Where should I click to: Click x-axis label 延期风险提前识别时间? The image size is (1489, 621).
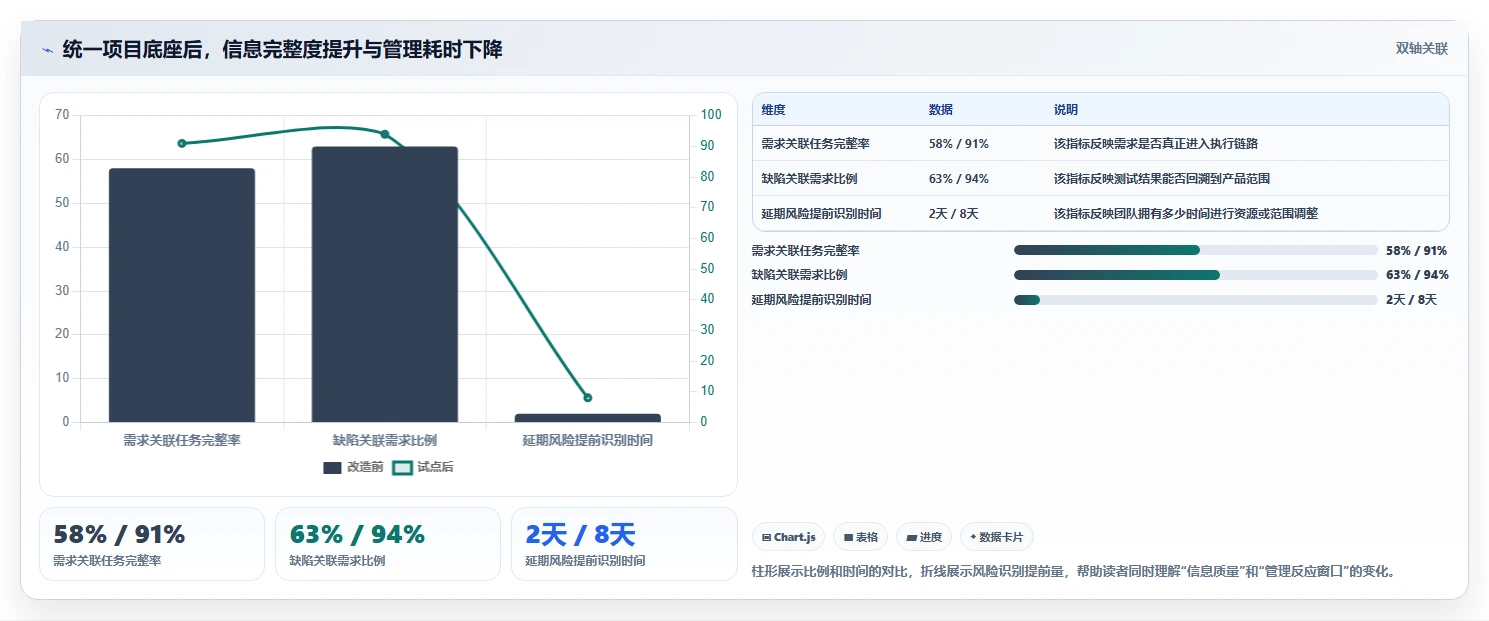(x=588, y=440)
